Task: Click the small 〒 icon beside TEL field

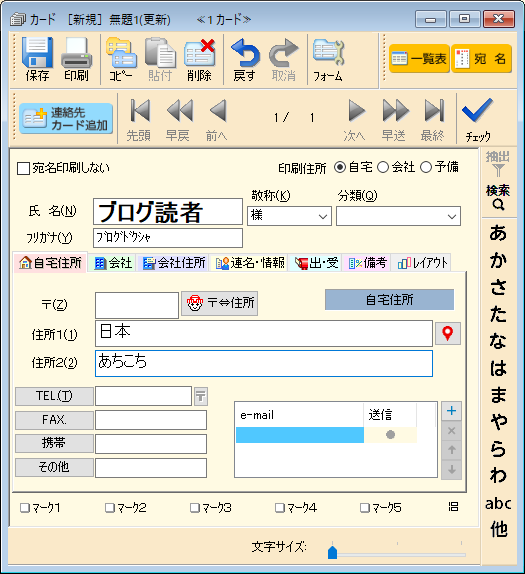Action: (x=201, y=396)
